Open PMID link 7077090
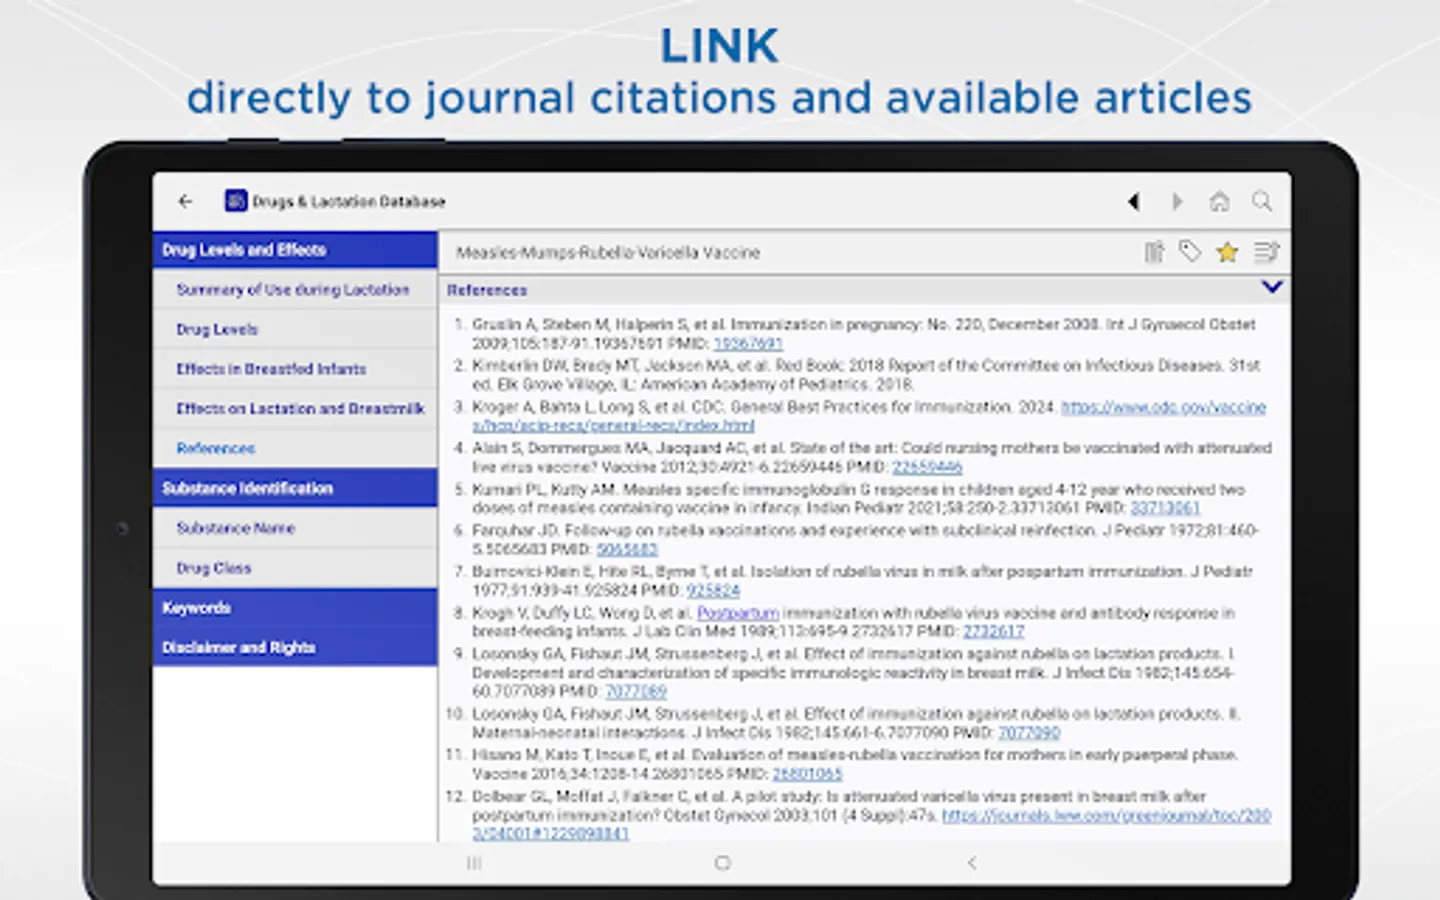Viewport: 1440px width, 900px height. (x=1029, y=733)
